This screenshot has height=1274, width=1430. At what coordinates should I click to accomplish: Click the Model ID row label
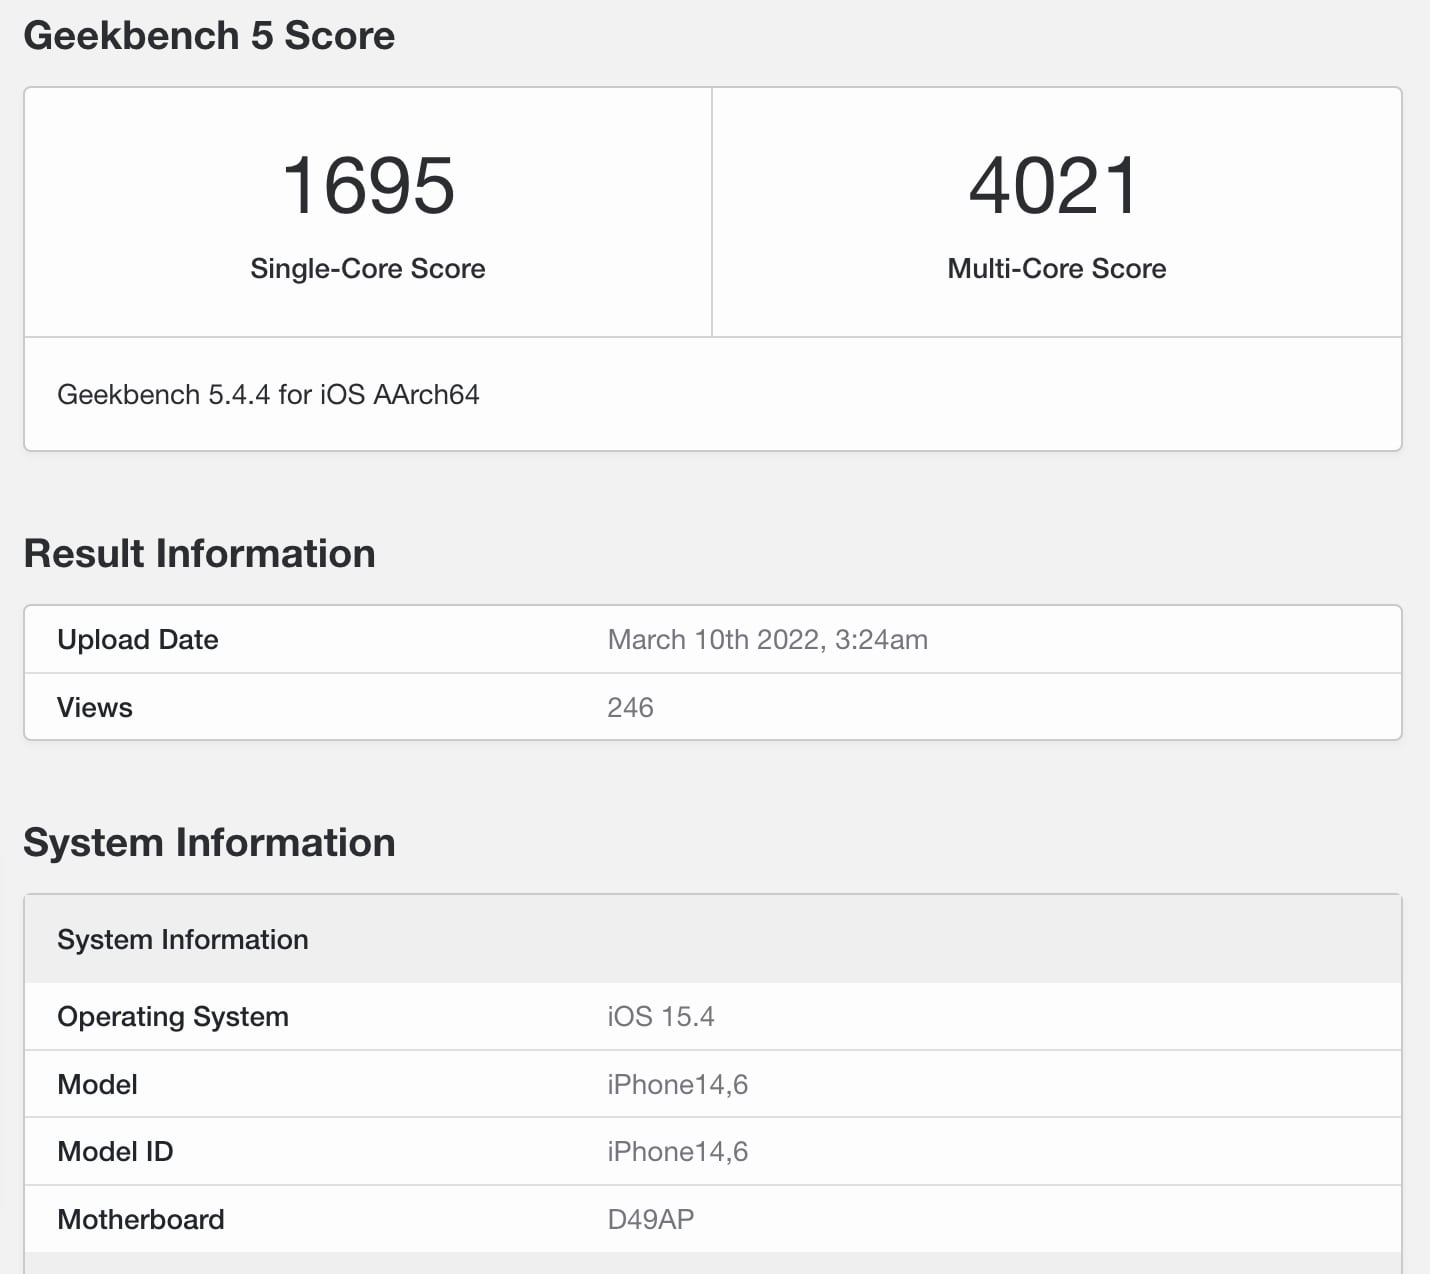coord(115,1151)
